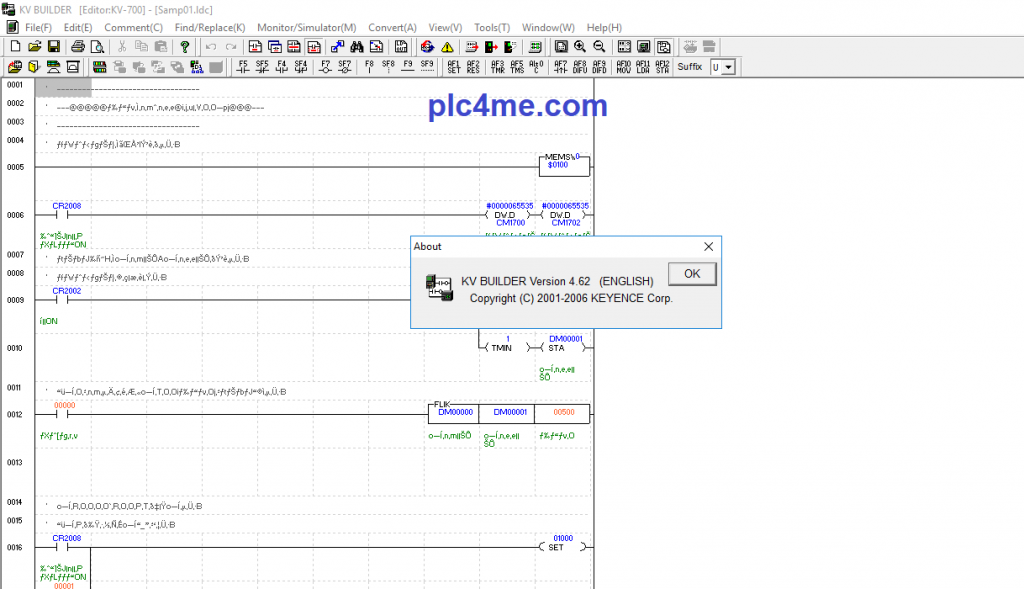The height and width of the screenshot is (589, 1024).
Task: Close the About dialog with X
Action: pyautogui.click(x=708, y=246)
